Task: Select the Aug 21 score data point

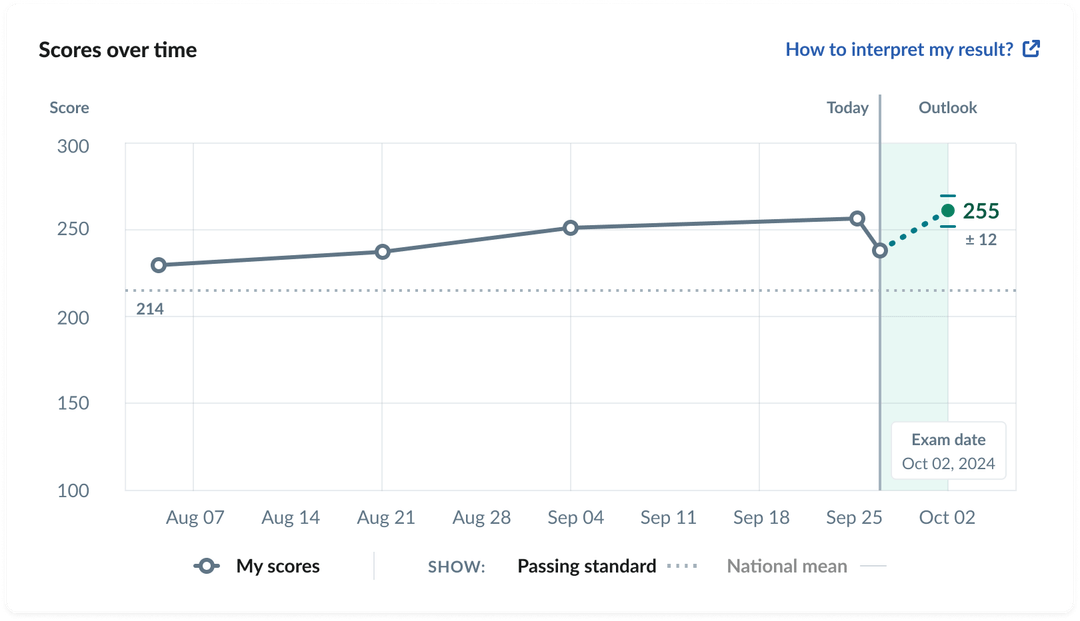Action: pyautogui.click(x=383, y=250)
